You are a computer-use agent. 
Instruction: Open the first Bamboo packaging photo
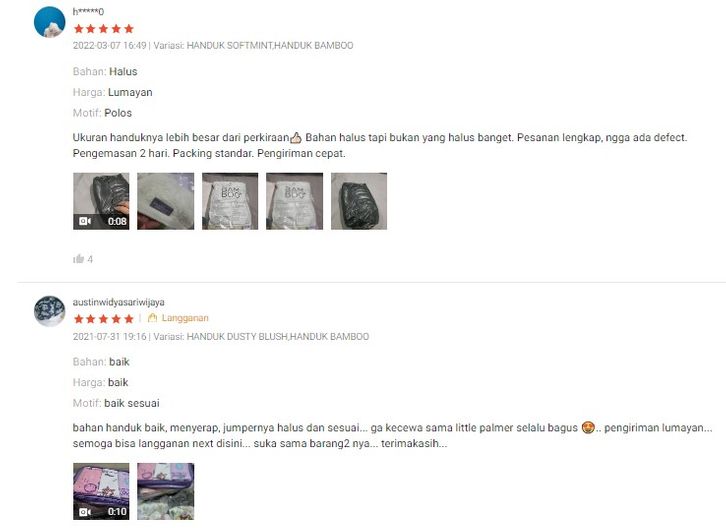[230, 201]
